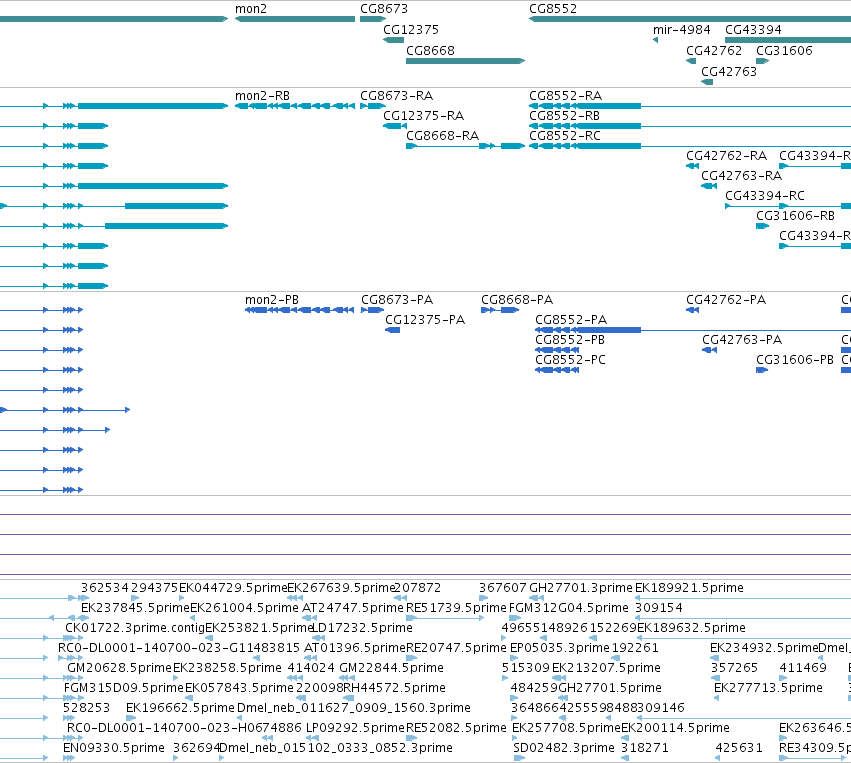Select the EK200114.5prime EST label
851x763 pixels.
click(x=675, y=728)
